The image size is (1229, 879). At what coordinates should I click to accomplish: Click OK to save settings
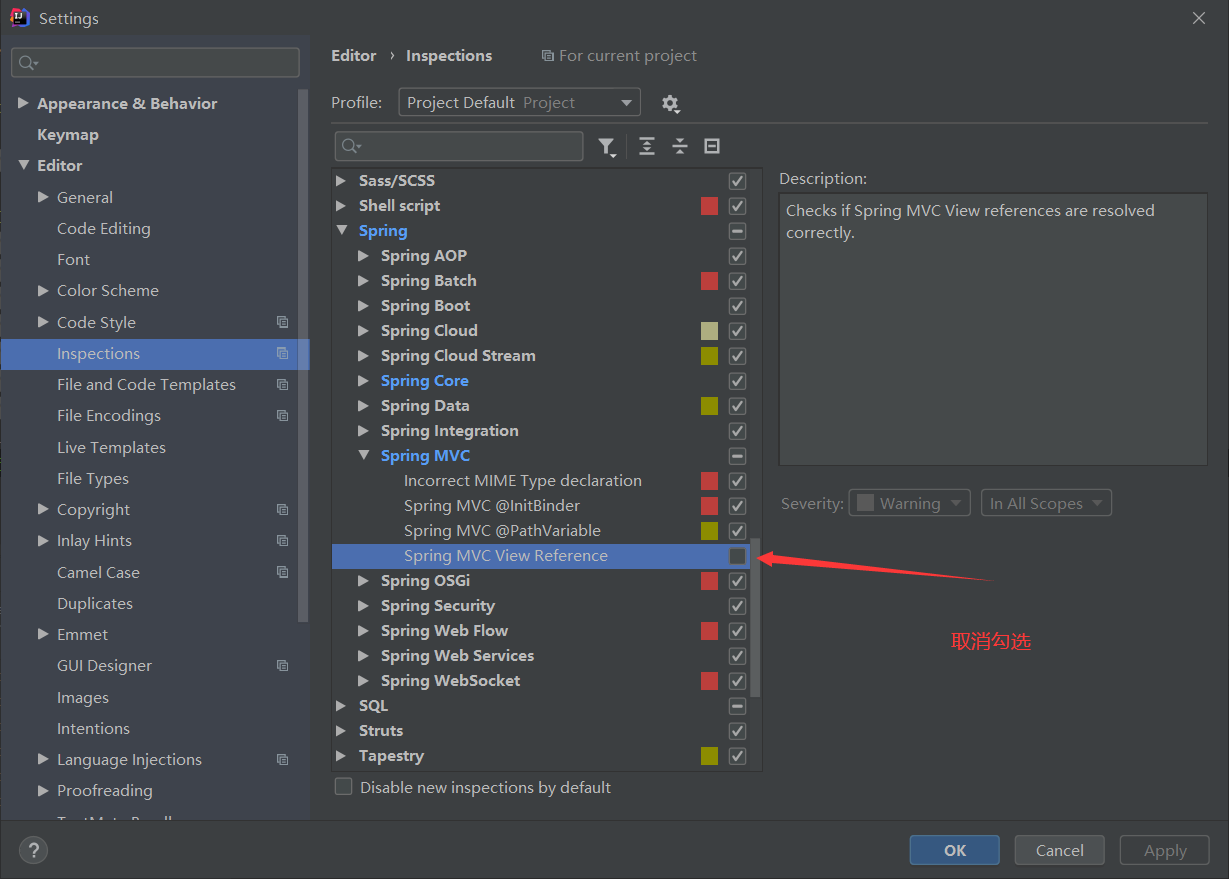(x=955, y=850)
